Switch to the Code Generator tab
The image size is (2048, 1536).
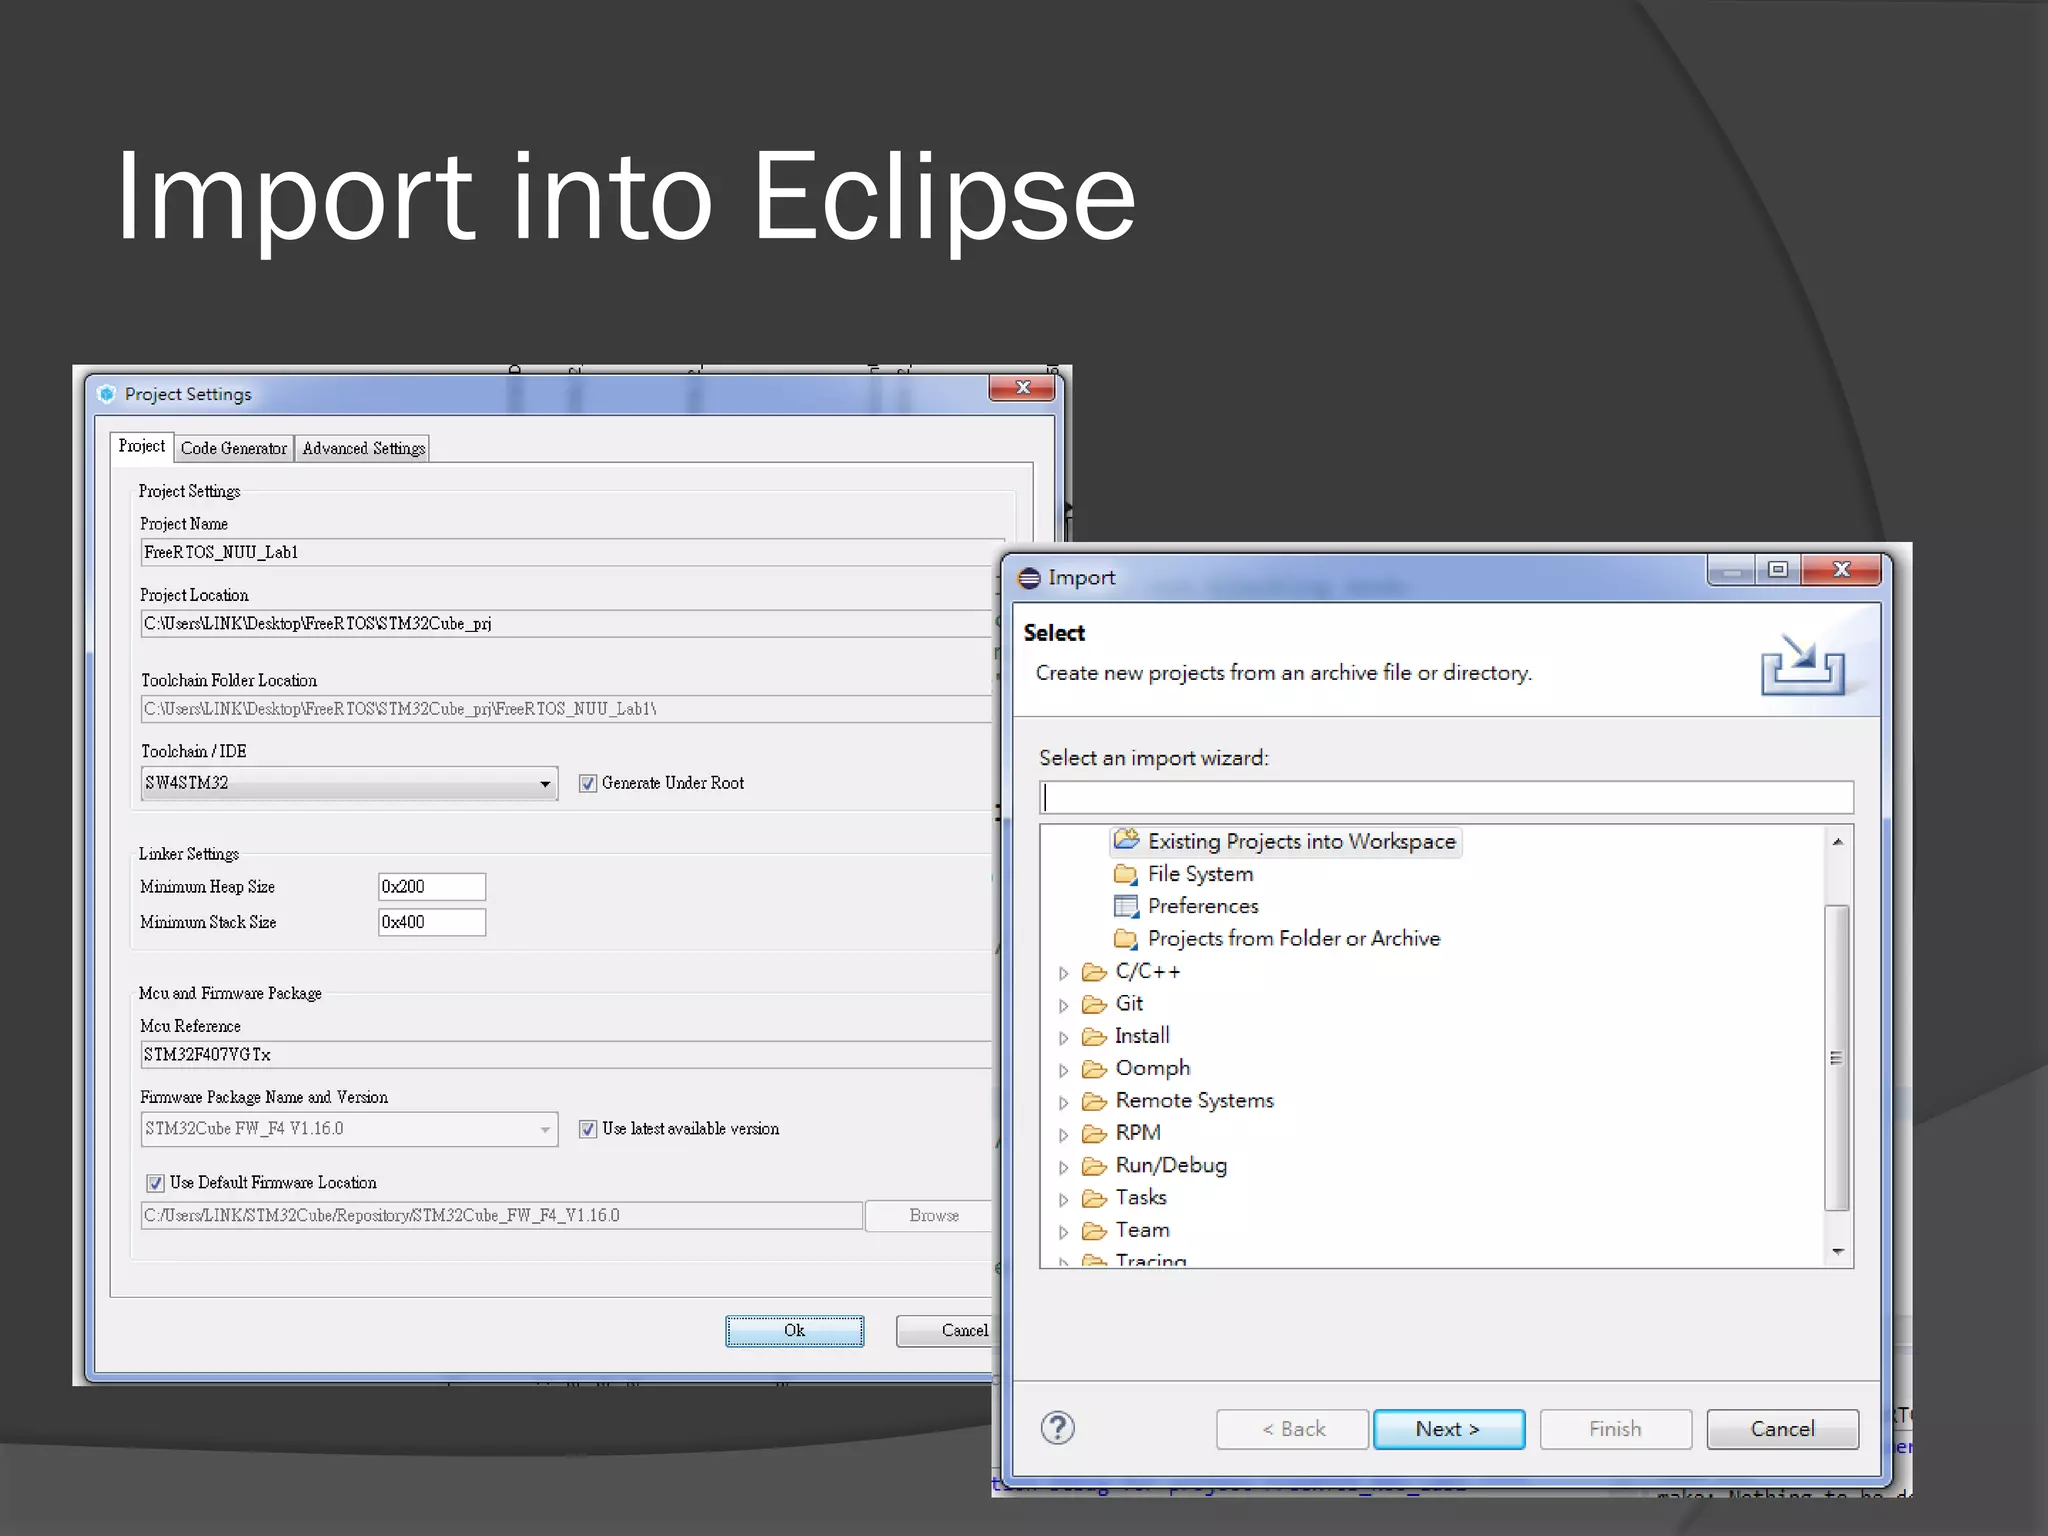pyautogui.click(x=233, y=448)
